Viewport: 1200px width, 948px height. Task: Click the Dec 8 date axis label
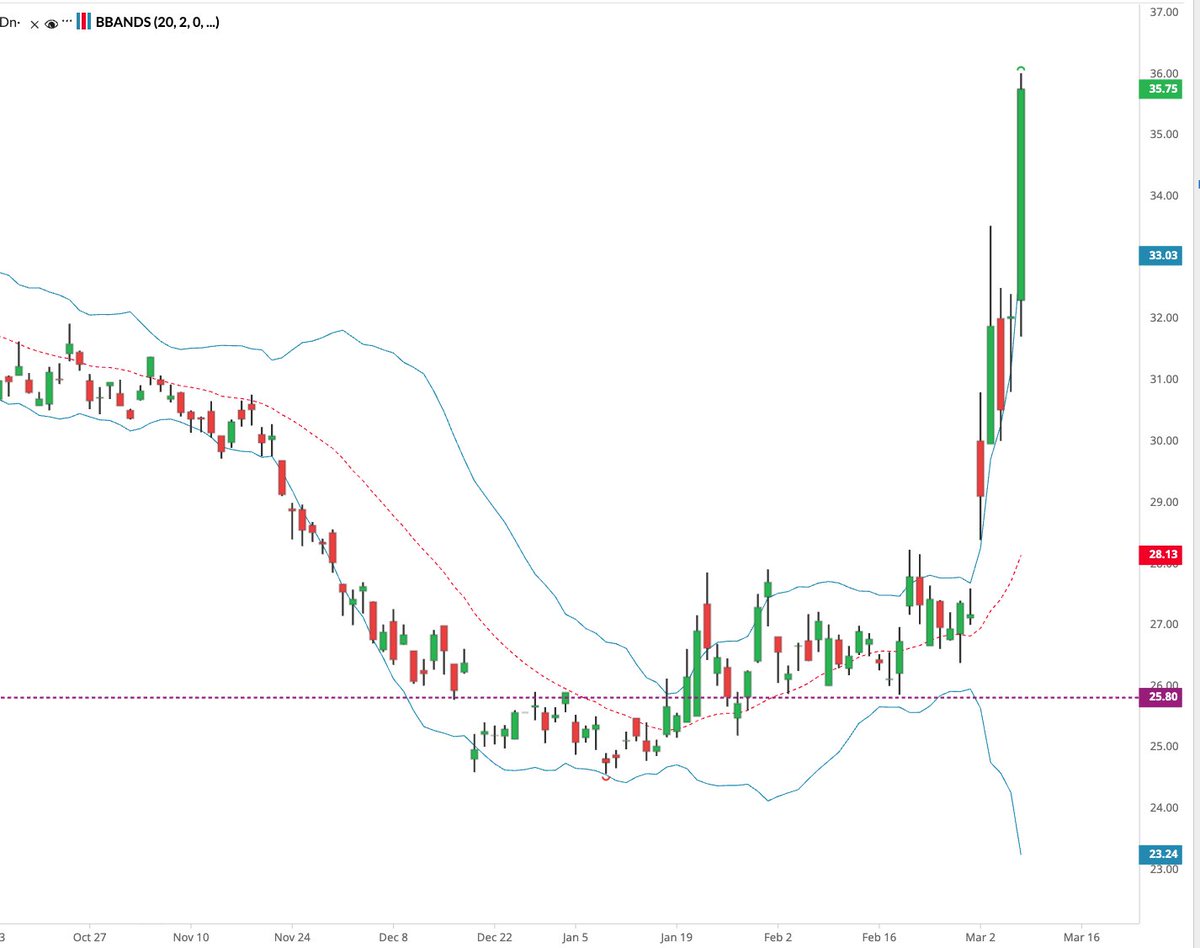coord(393,938)
